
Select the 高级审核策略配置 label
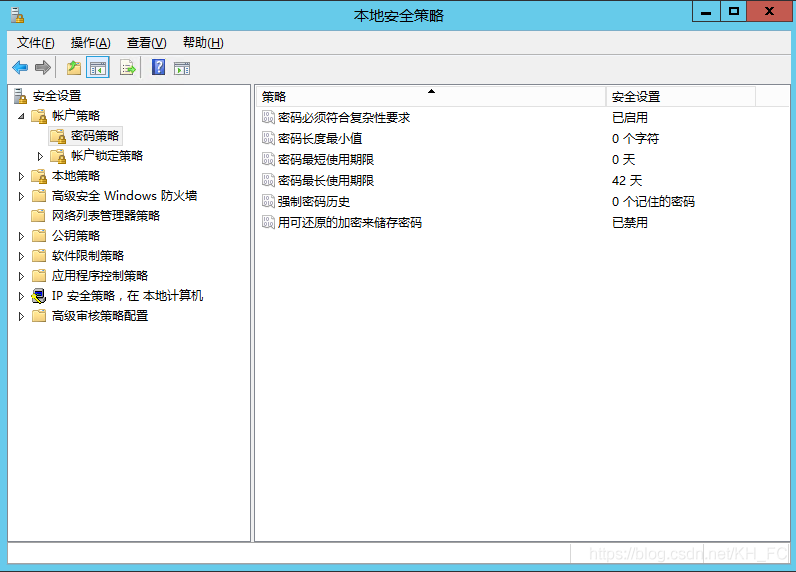click(100, 316)
